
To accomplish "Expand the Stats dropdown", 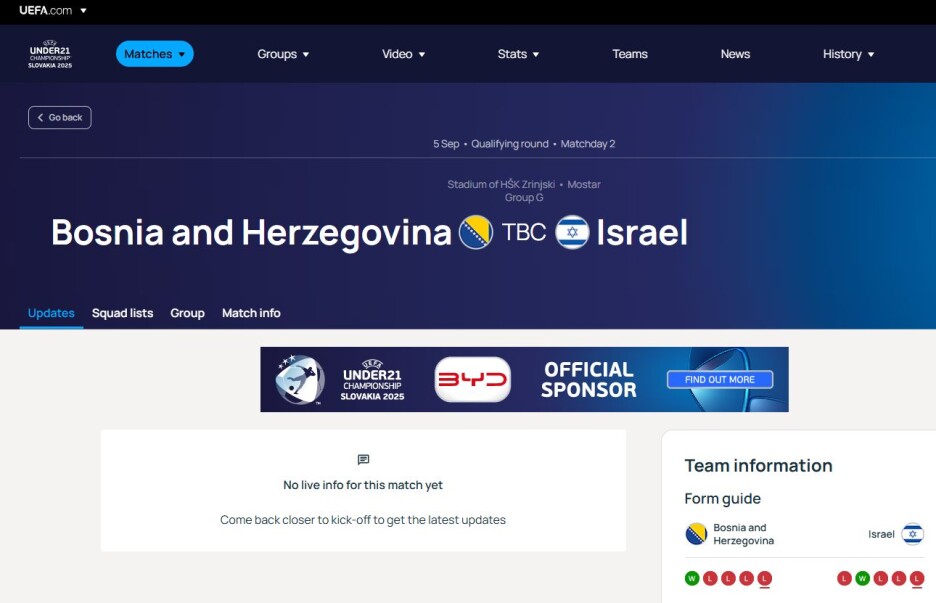I will [x=518, y=54].
